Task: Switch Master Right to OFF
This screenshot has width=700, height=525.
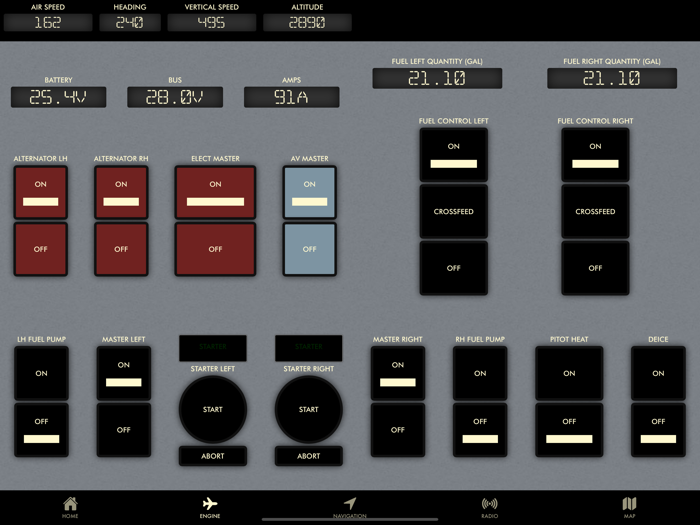Action: tap(398, 430)
